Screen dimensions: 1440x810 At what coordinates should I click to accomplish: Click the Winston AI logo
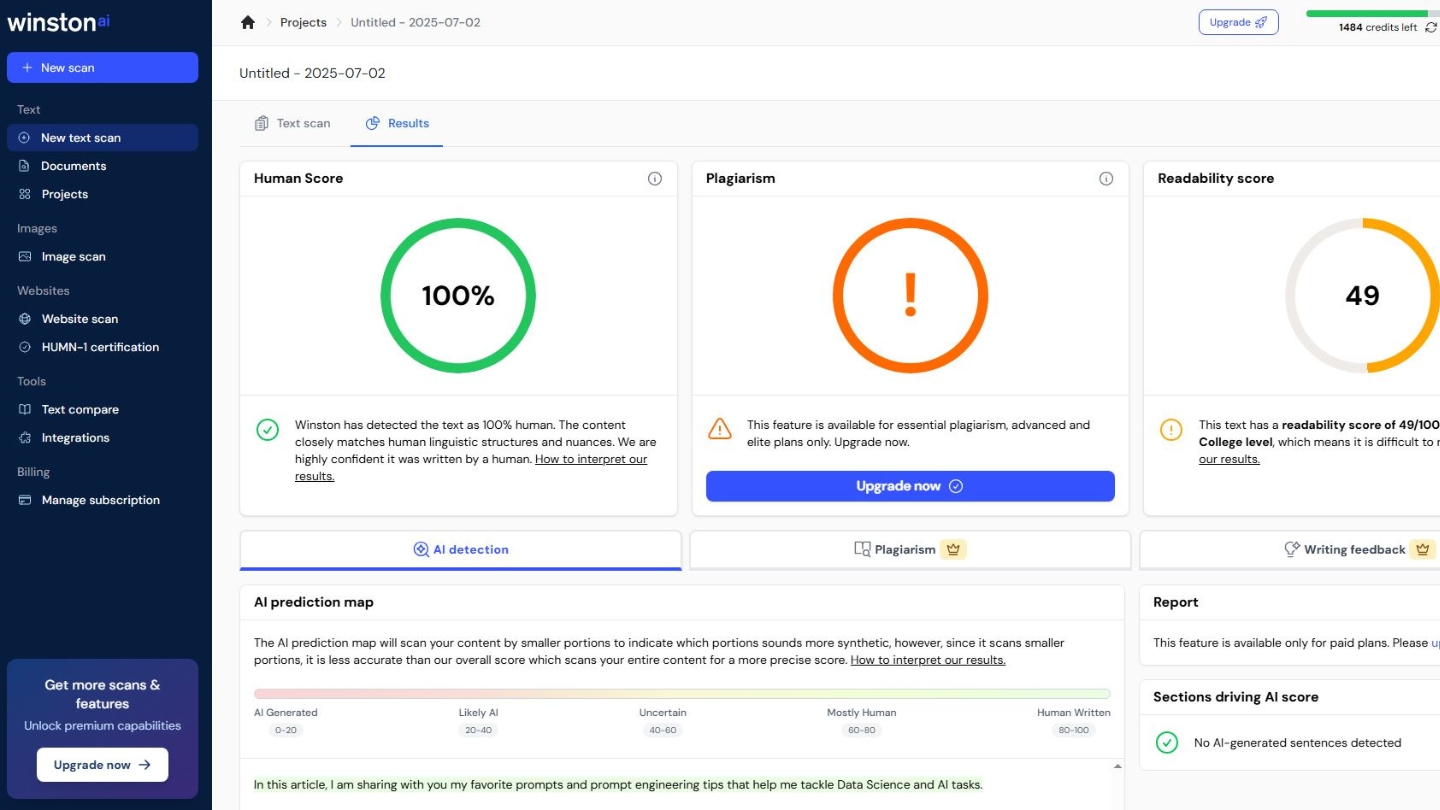(57, 22)
